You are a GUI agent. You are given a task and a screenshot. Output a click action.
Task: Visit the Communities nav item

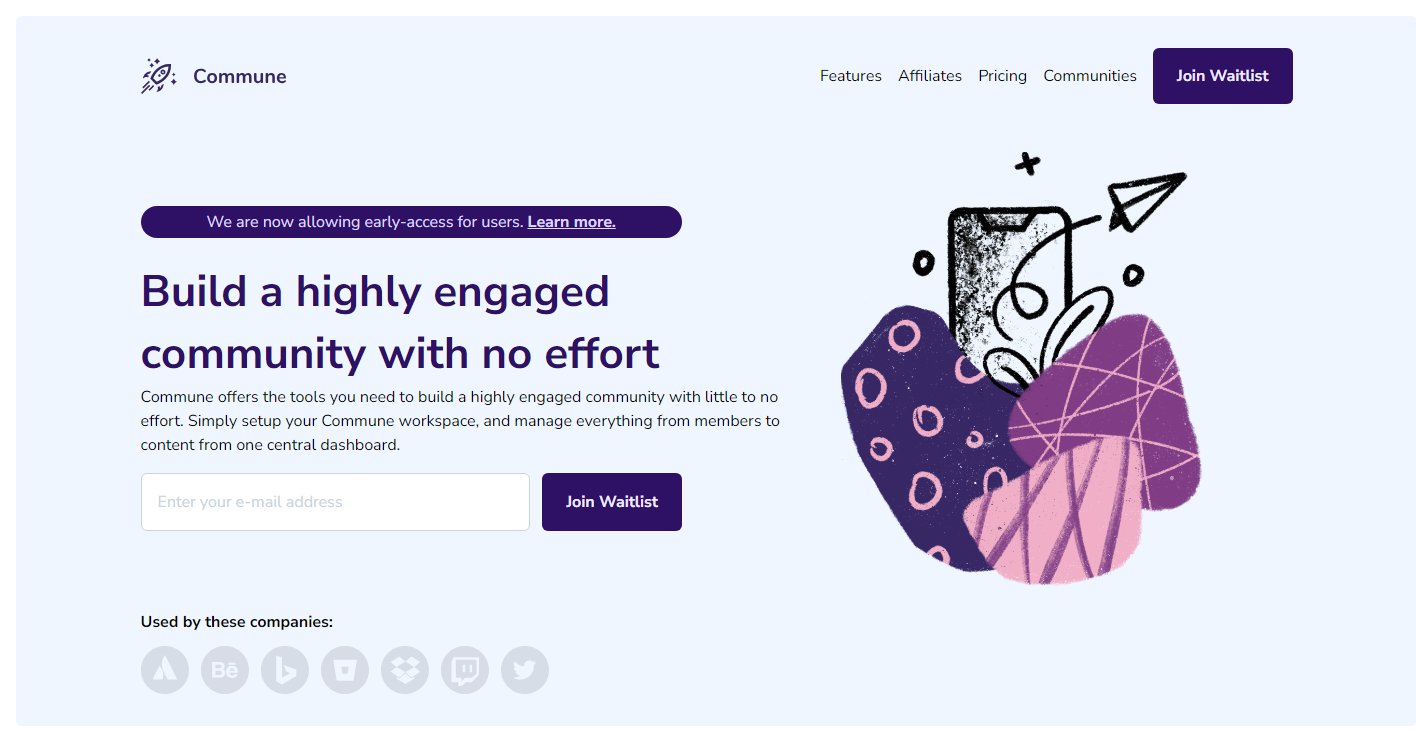[x=1090, y=76]
